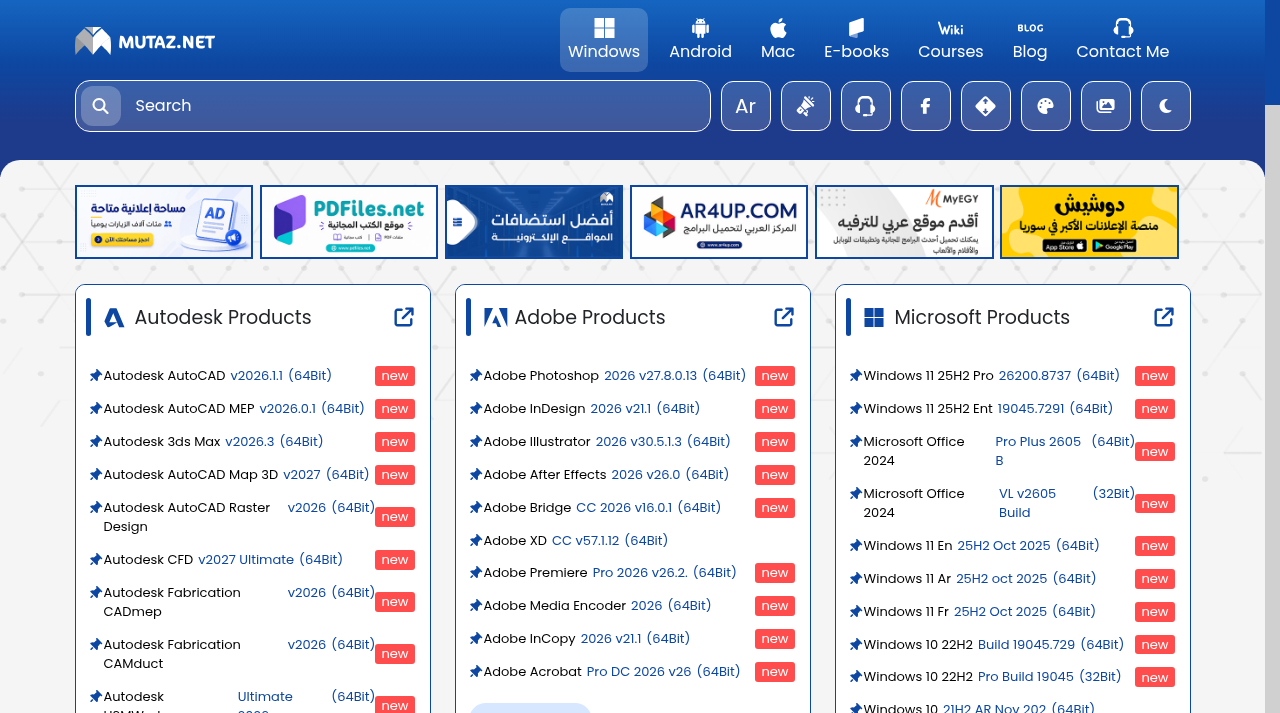Viewport: 1280px width, 713px height.
Task: Open Autodesk AutoCAD v2026.1.1 link
Action: click(x=217, y=376)
